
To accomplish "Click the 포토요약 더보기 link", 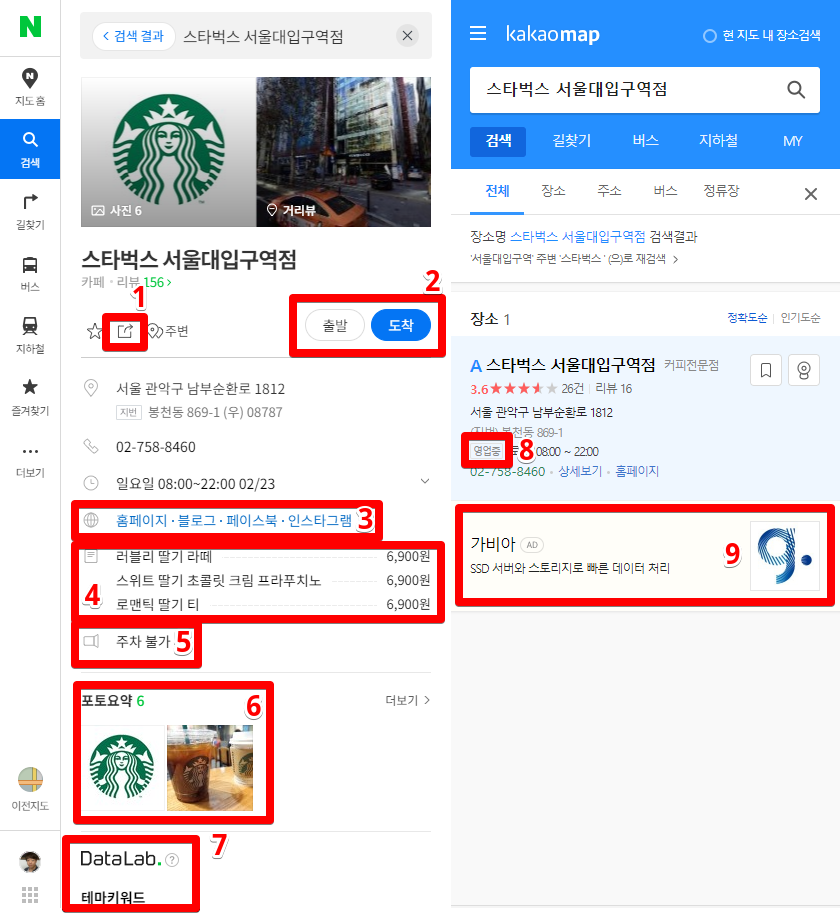I will [x=408, y=700].
